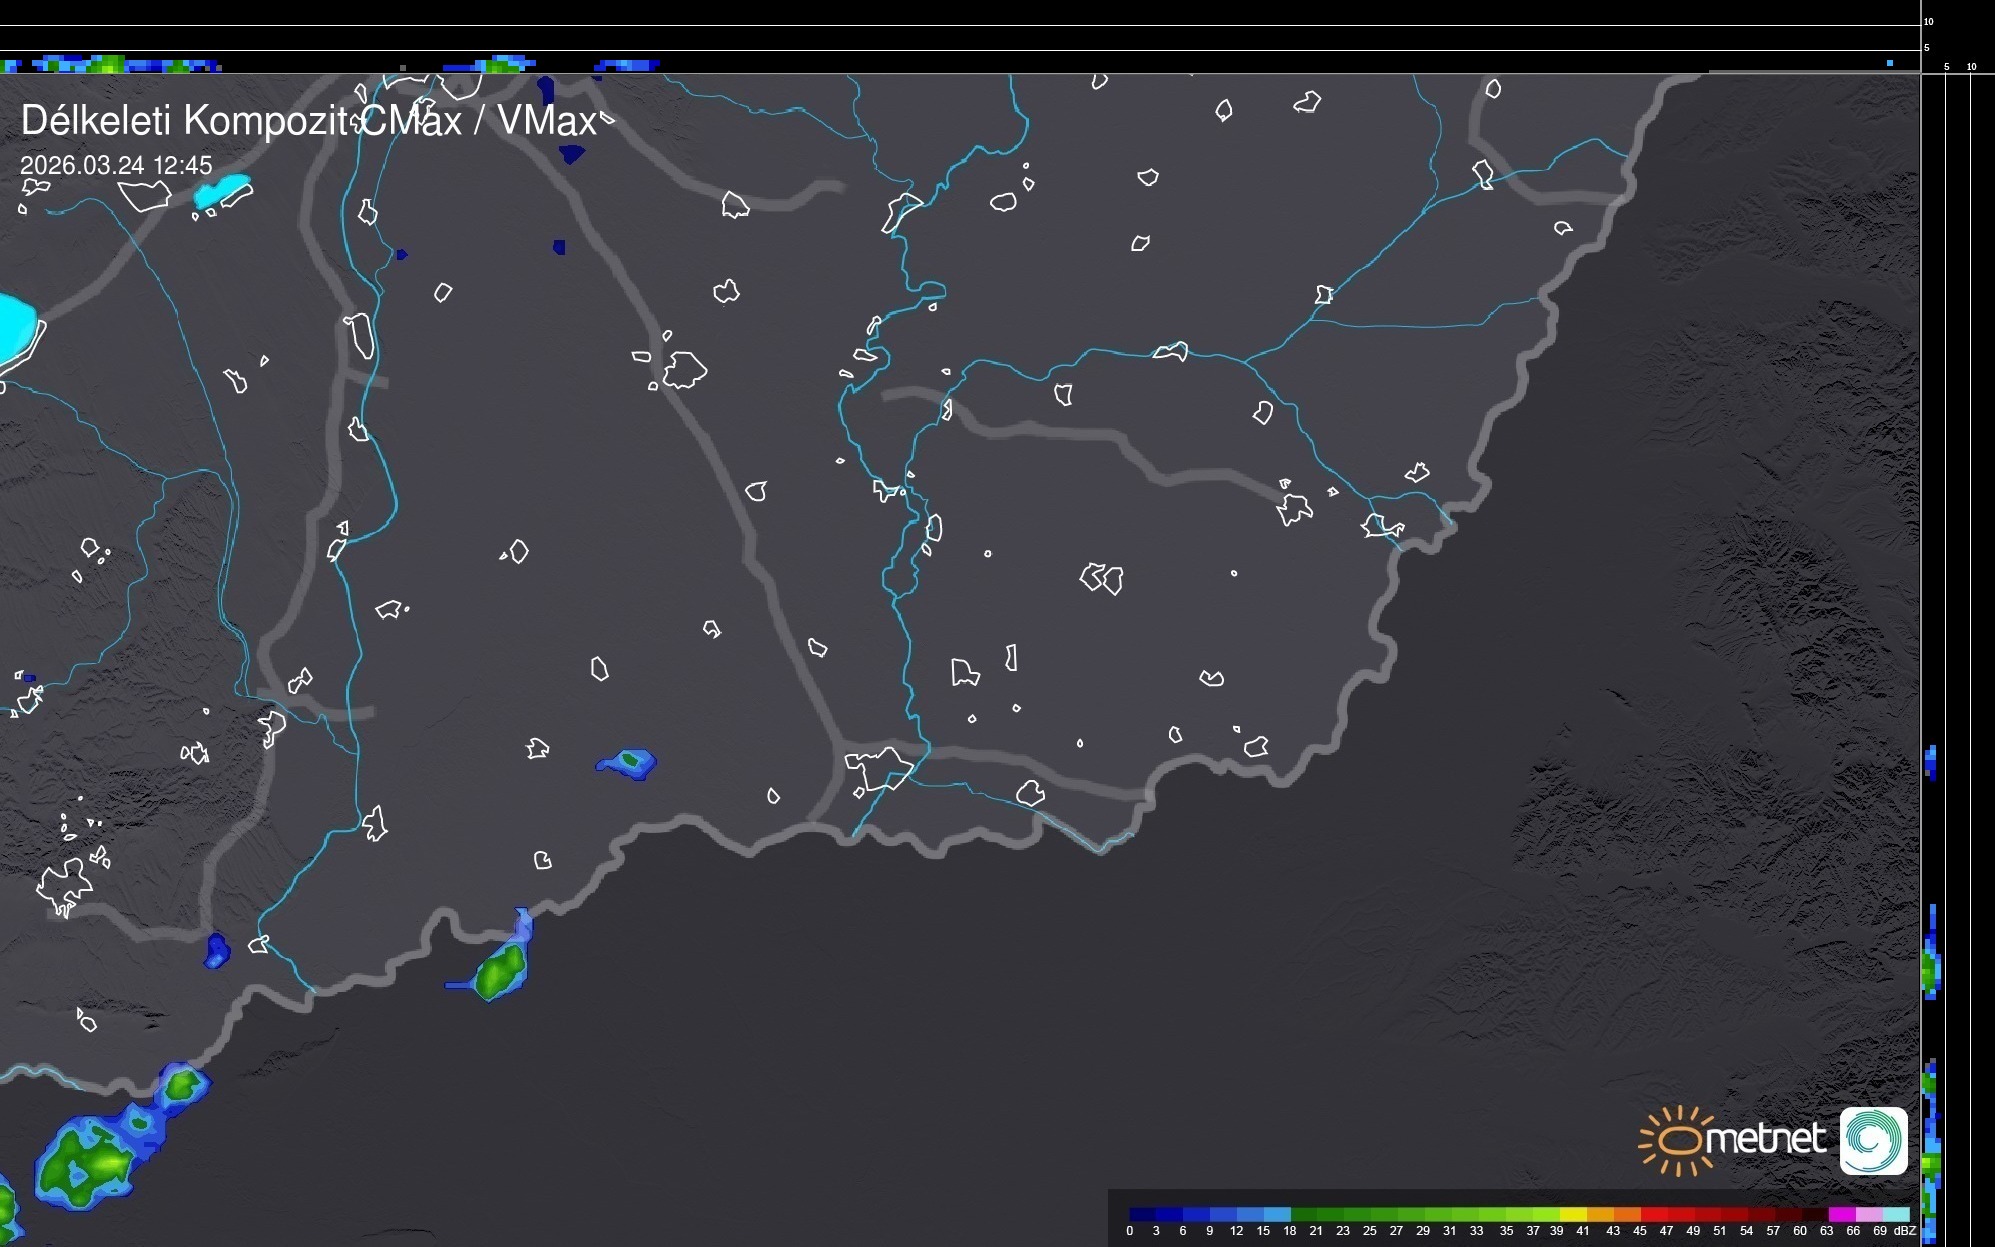Click the teal swirl logo icon
1995x1247 pixels.
[1873, 1140]
